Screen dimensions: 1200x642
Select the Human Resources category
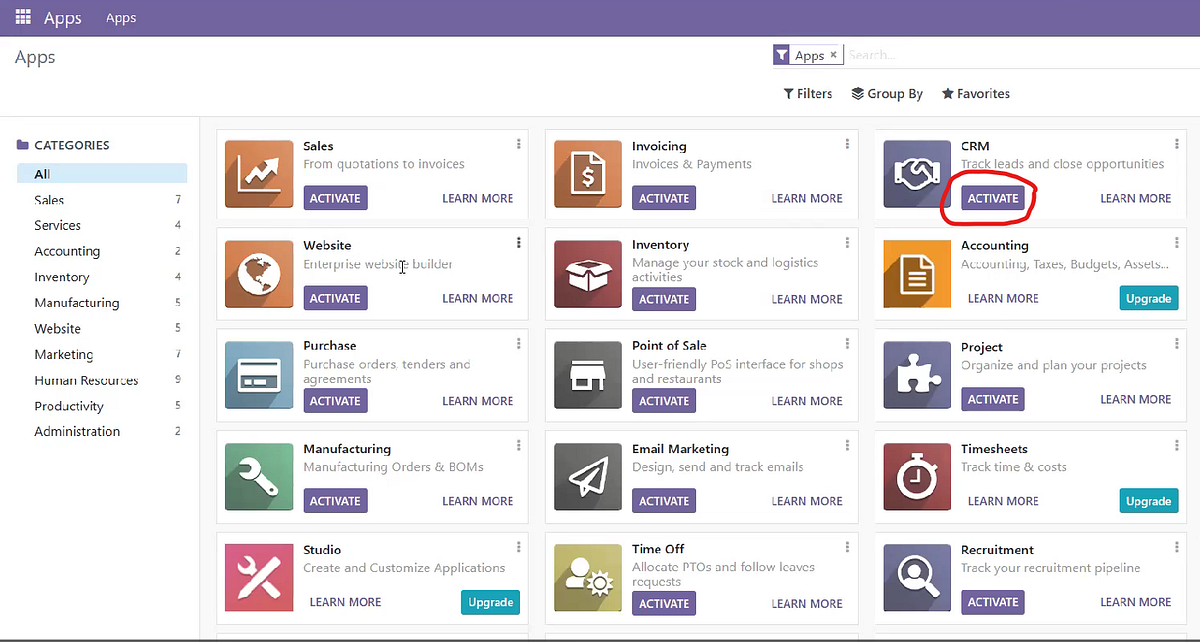[x=88, y=380]
